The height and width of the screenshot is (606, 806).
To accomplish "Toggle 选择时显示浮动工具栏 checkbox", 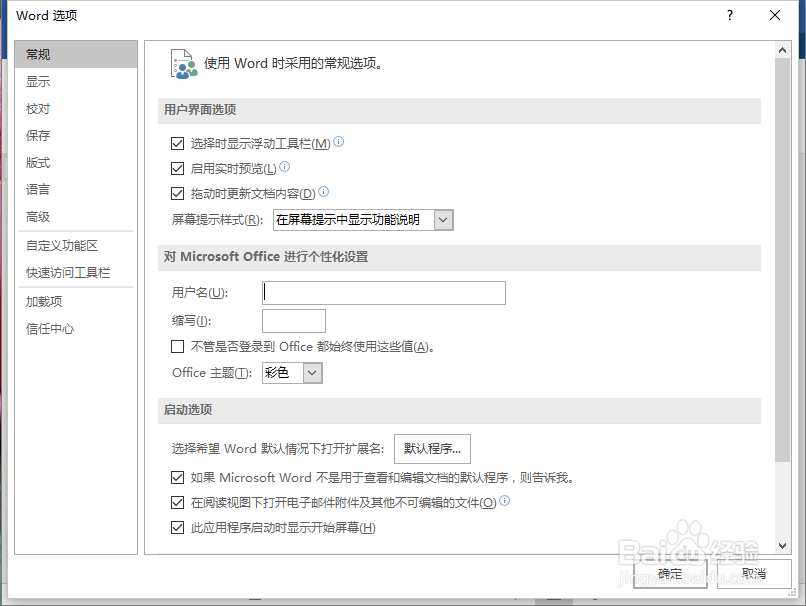I will point(177,143).
